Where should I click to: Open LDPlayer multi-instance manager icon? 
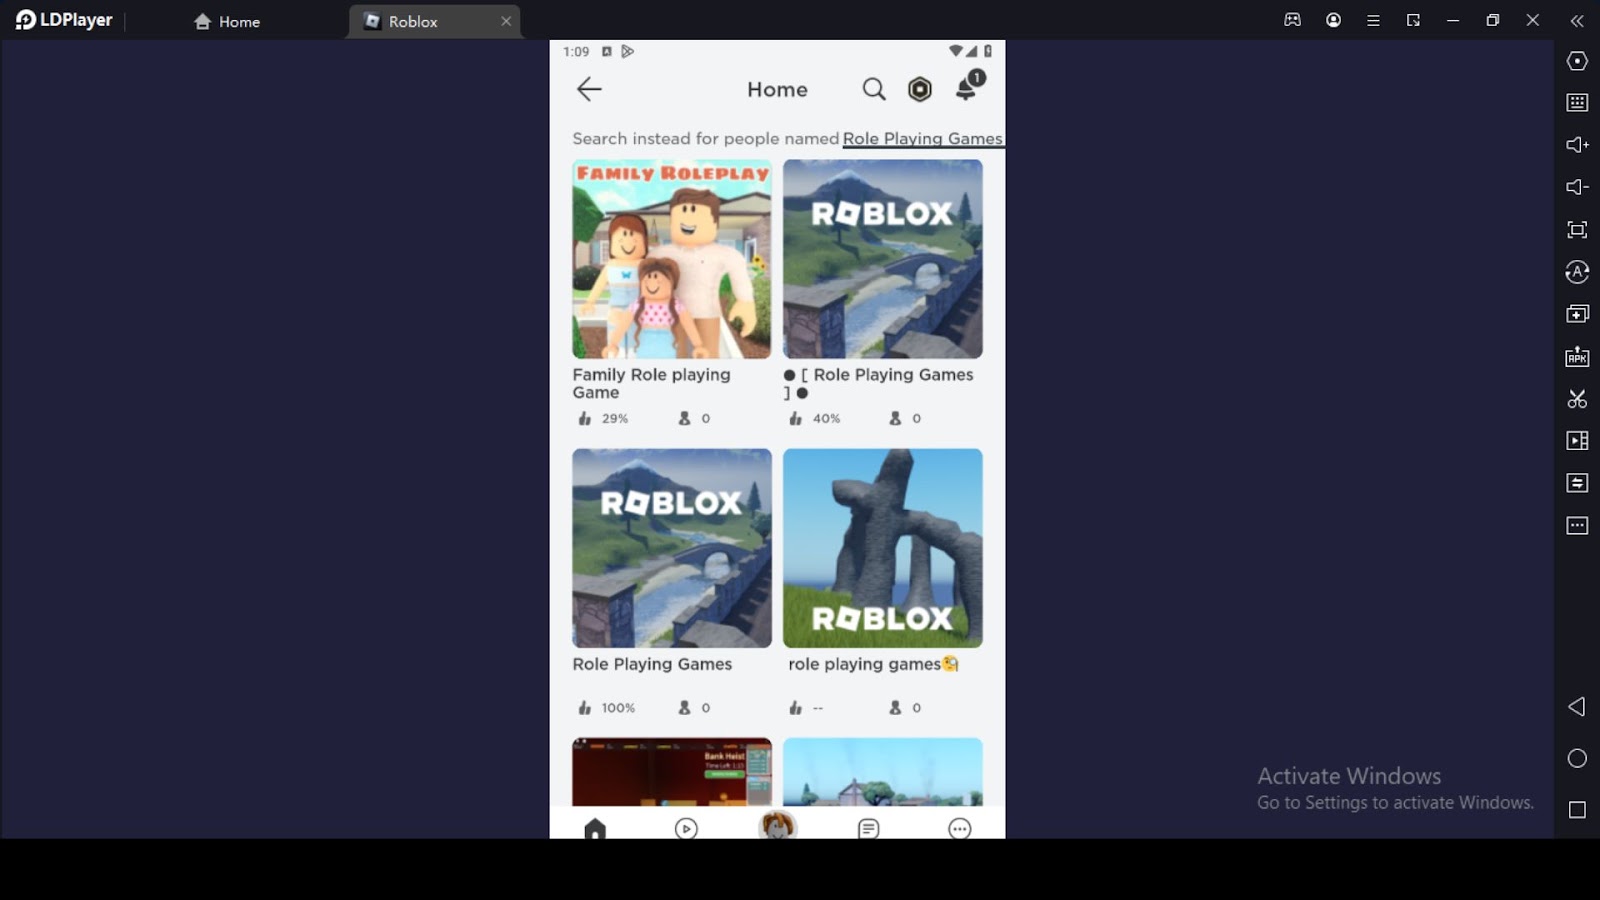click(1577, 314)
